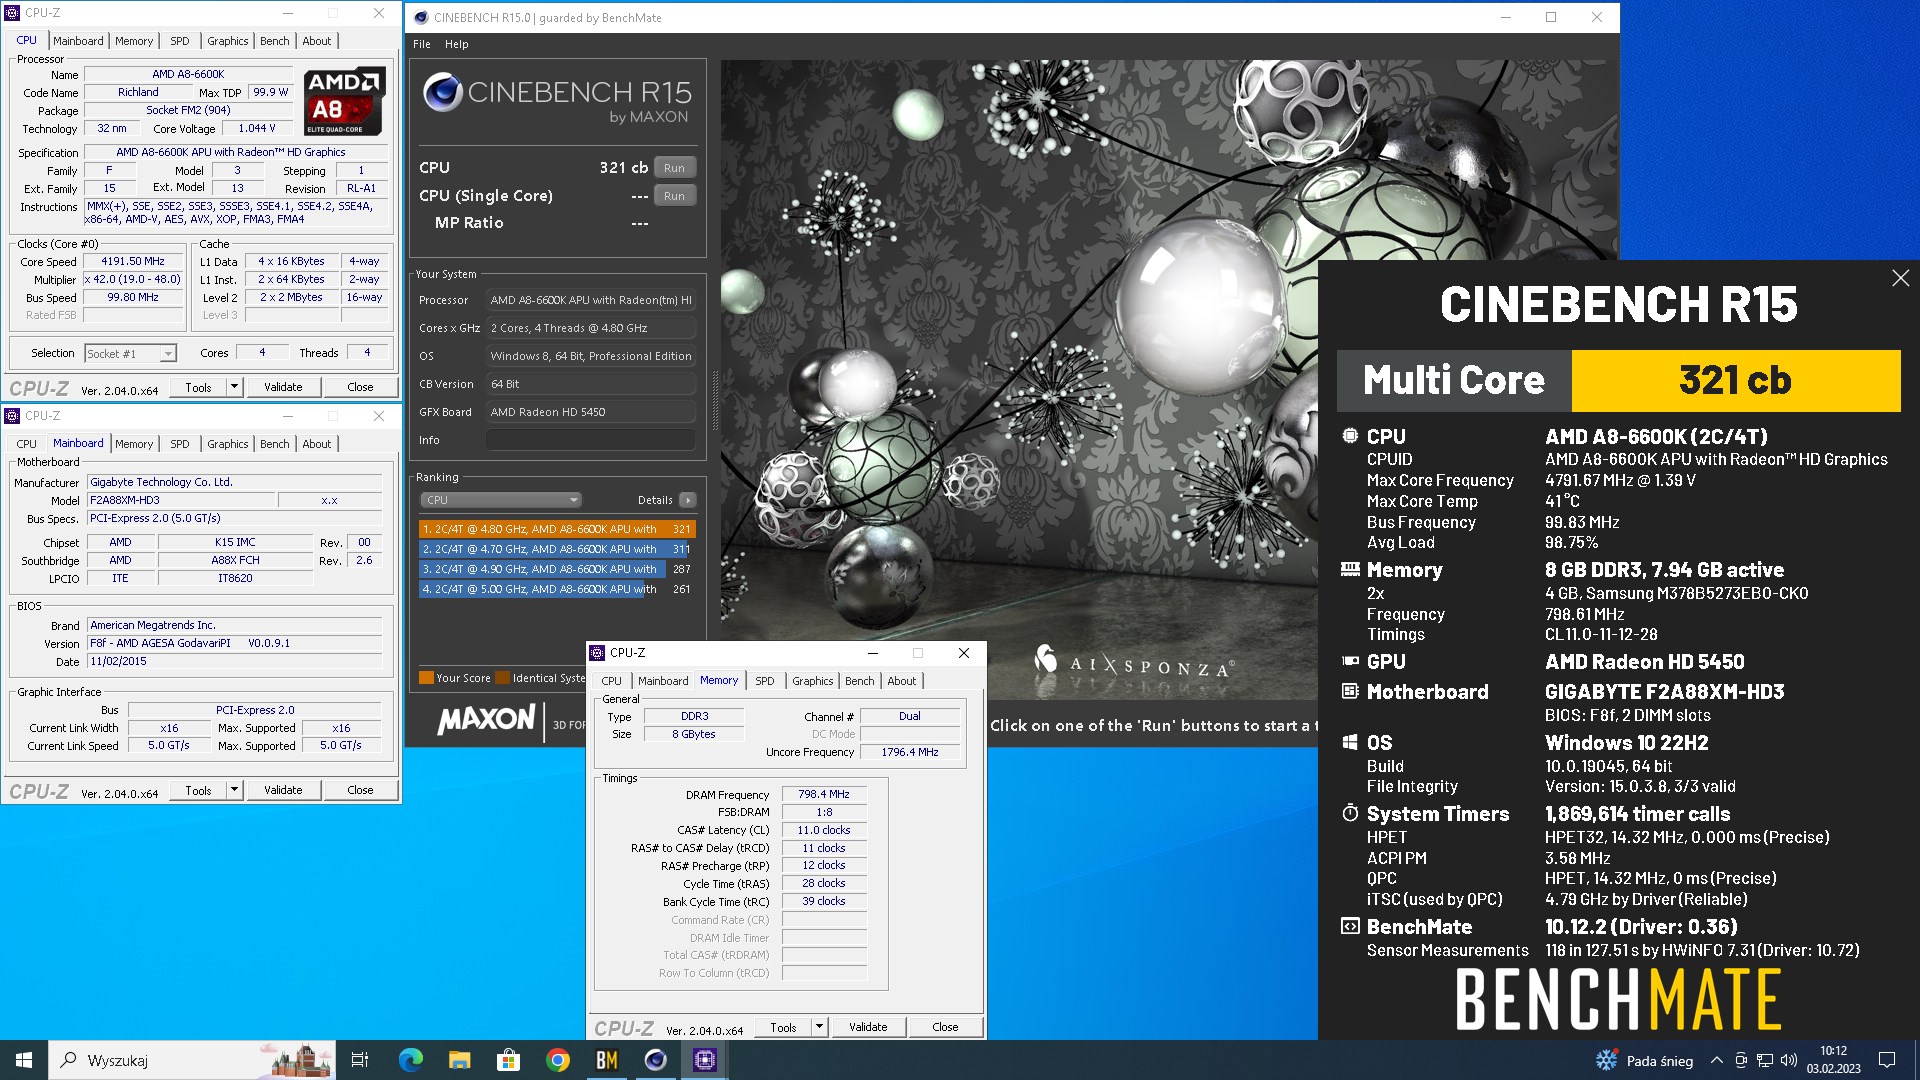Click Close button in Mainboard CPU-Z window

[360, 790]
